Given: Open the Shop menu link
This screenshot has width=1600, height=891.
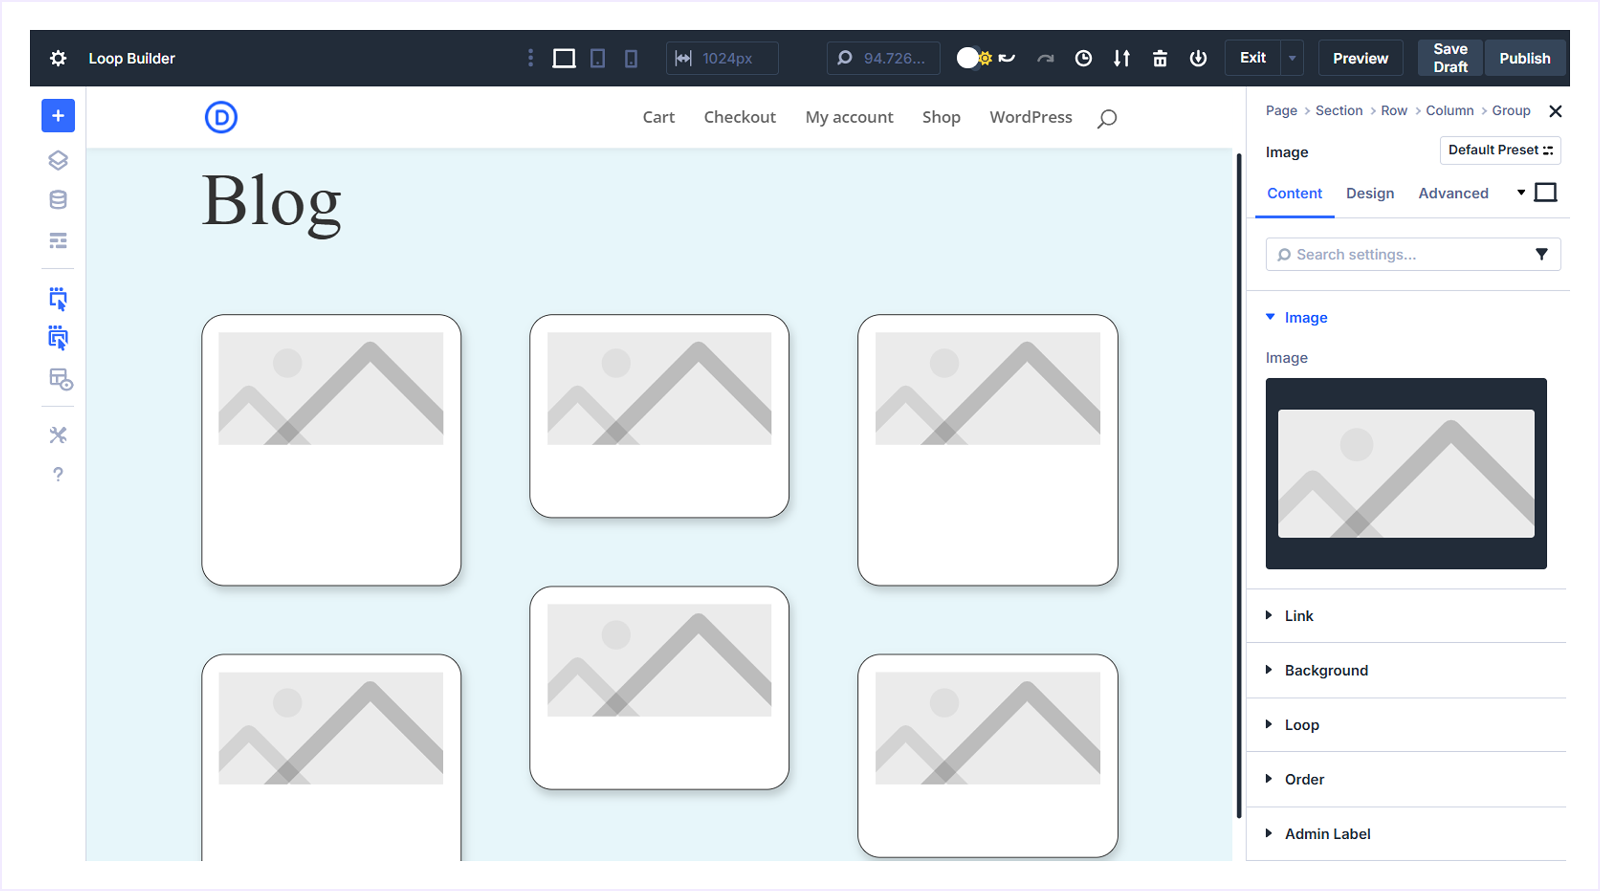Looking at the screenshot, I should (x=941, y=117).
